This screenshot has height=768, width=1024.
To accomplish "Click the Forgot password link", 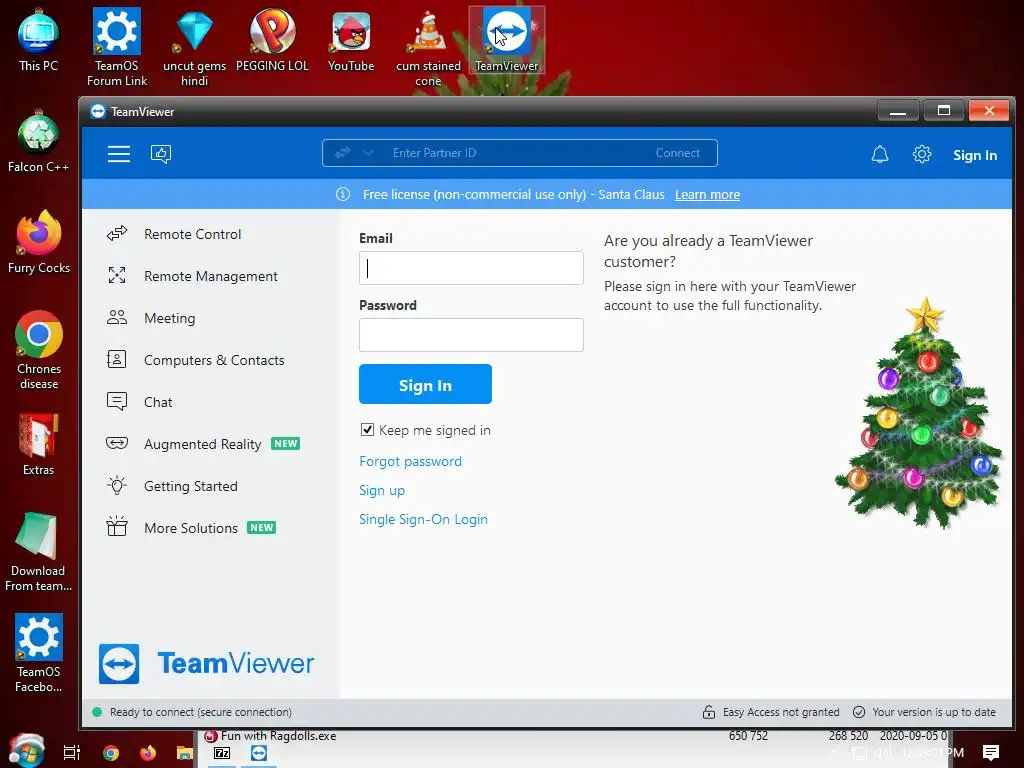I will coord(410,461).
